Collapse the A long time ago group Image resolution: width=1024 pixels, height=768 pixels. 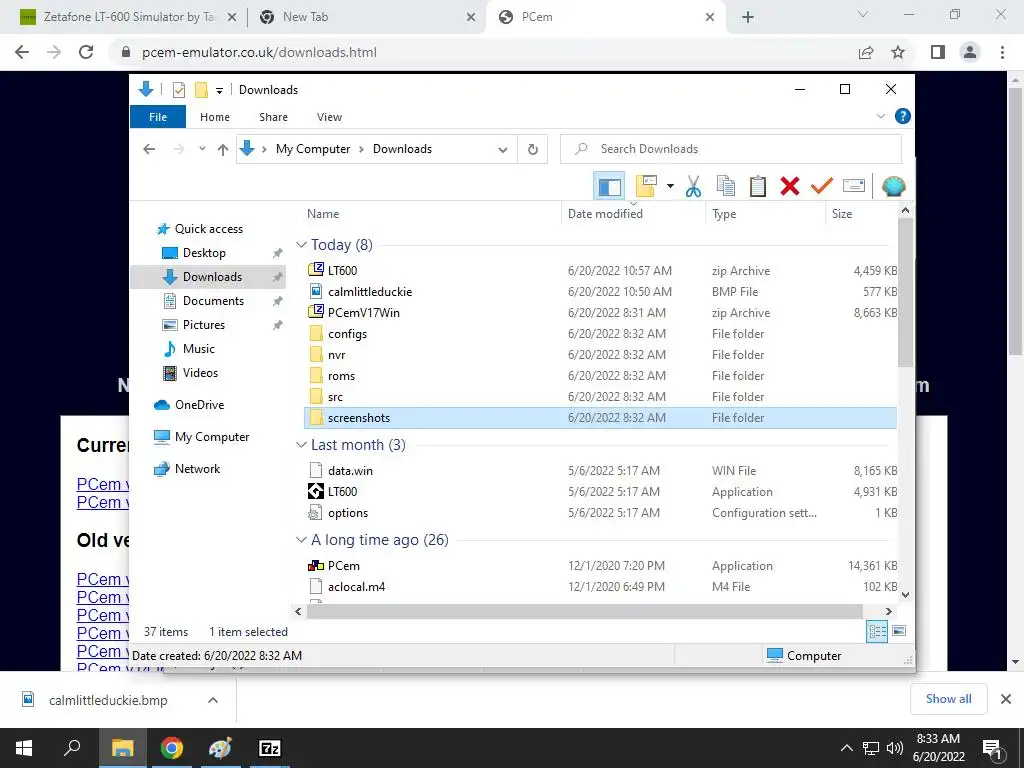tap(301, 540)
